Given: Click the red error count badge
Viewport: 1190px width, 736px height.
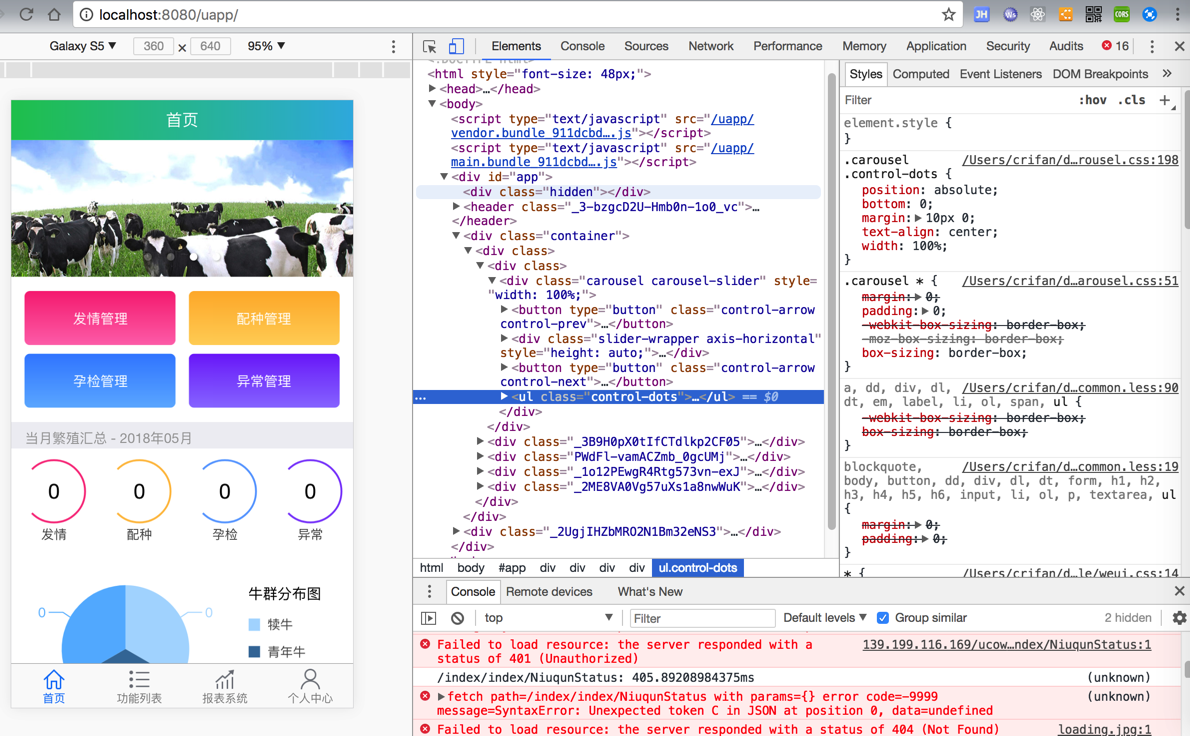Looking at the screenshot, I should pos(1115,46).
